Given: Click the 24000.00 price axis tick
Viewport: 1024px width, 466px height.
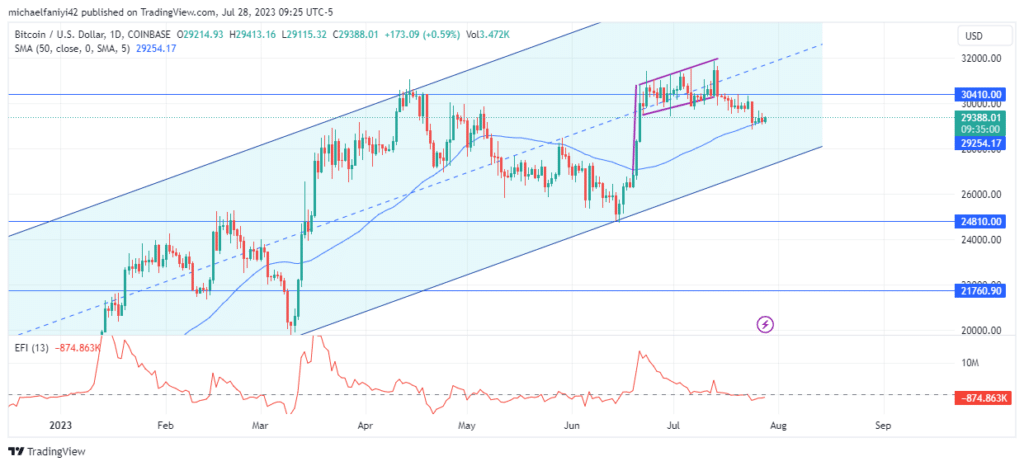Looking at the screenshot, I should [x=980, y=240].
